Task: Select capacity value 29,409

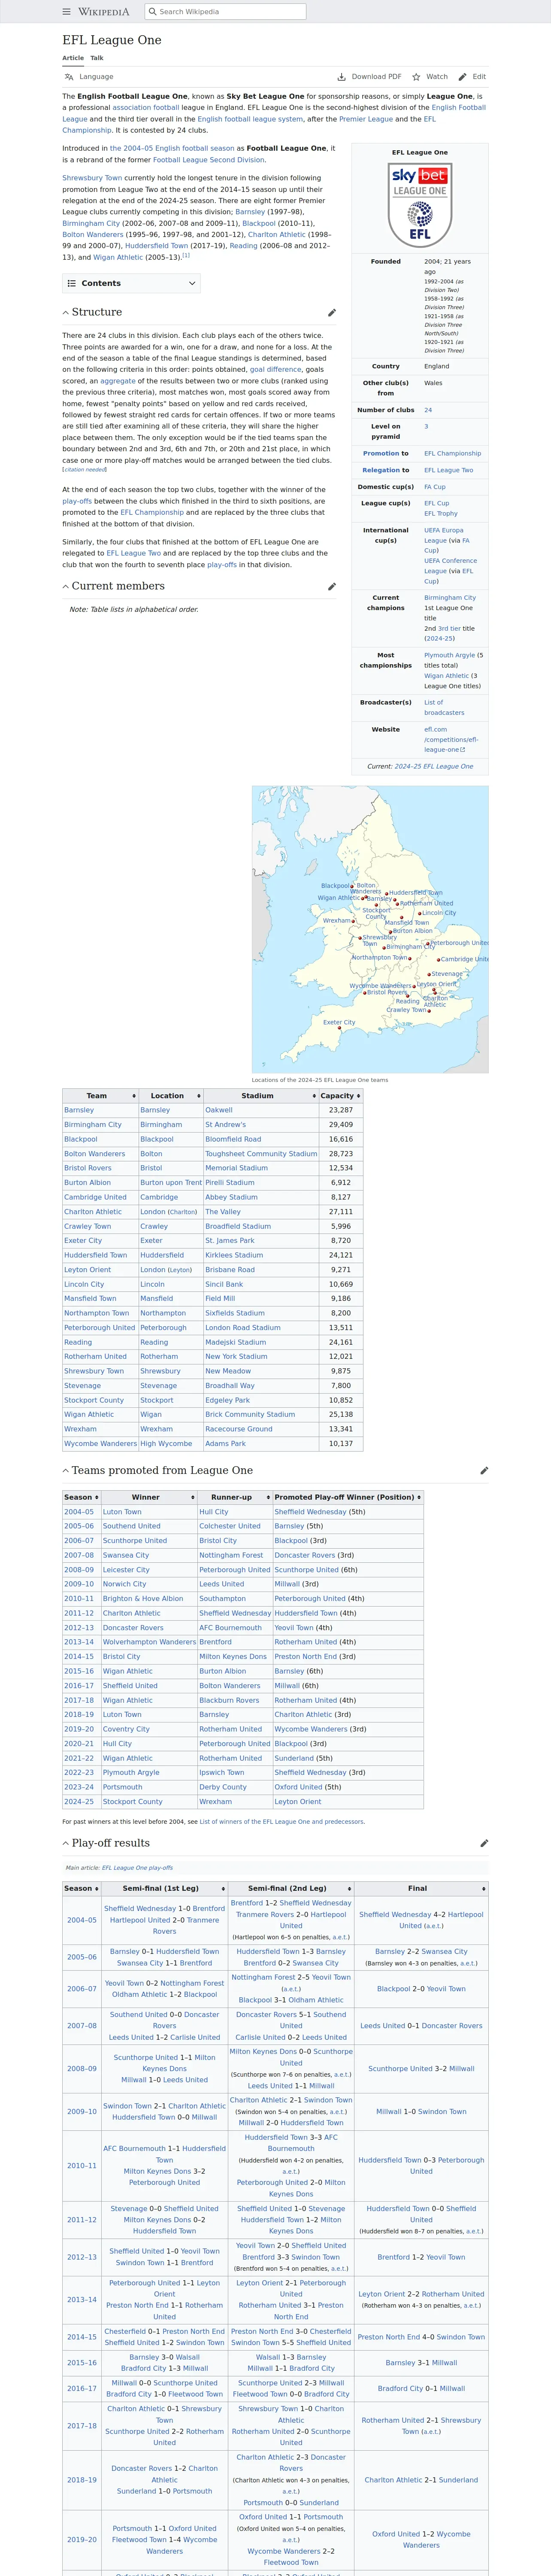Action: 341,1125
